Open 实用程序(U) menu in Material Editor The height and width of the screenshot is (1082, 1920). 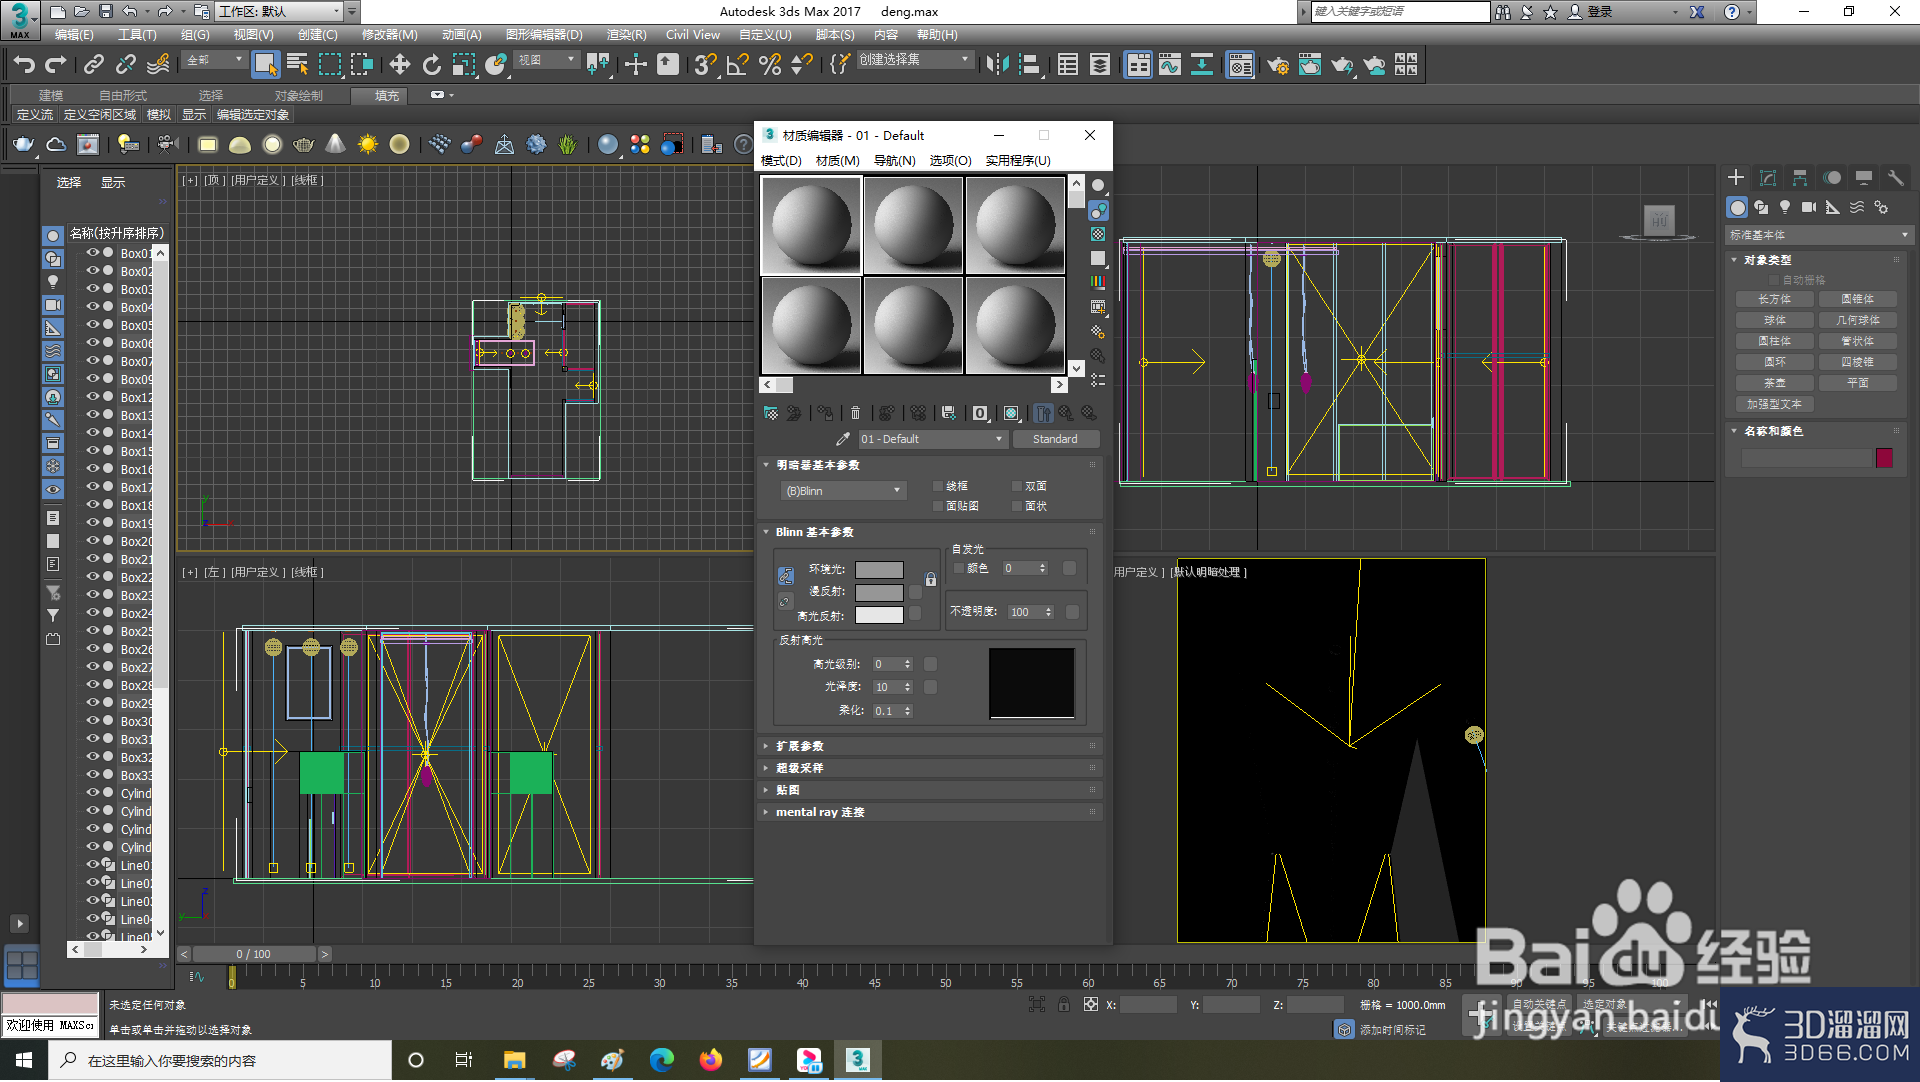(x=1018, y=161)
